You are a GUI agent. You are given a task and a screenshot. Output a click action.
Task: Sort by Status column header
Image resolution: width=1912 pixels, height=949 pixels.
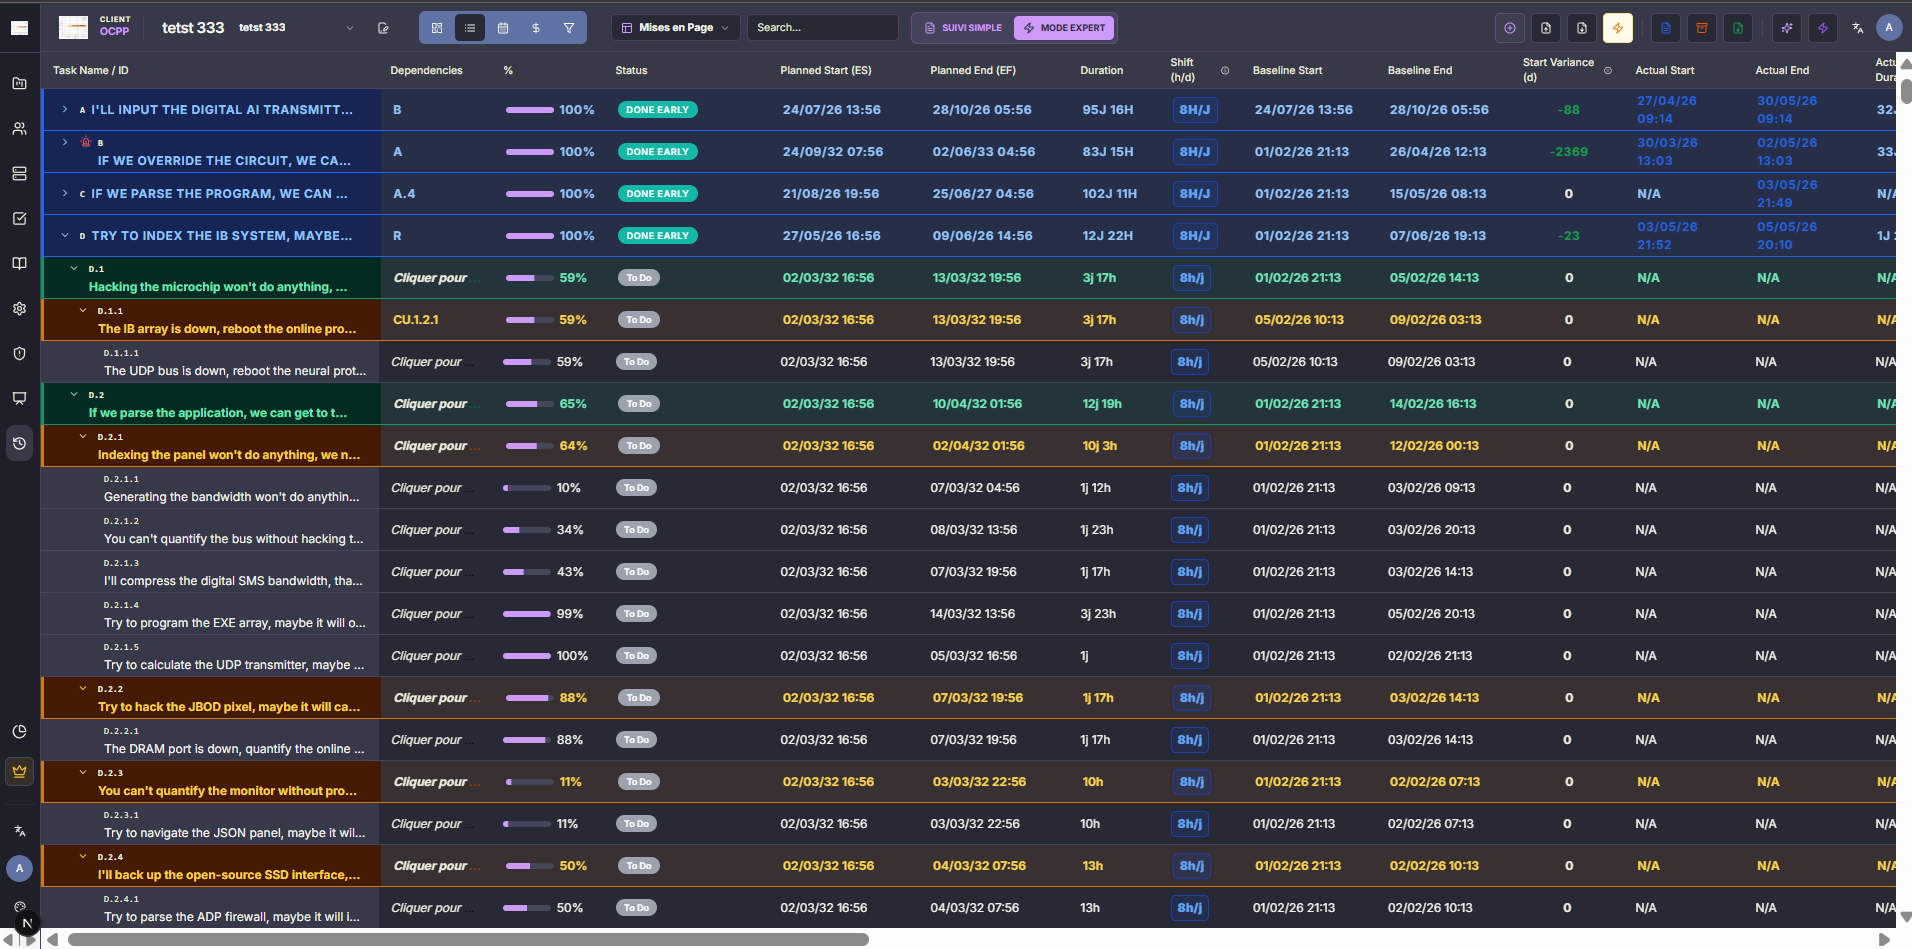click(x=631, y=71)
